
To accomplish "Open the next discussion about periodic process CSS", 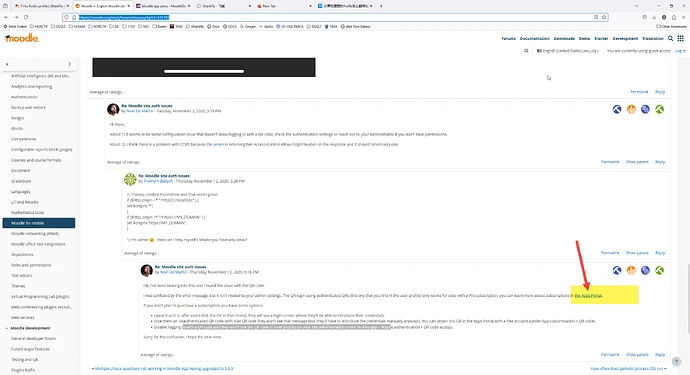I will tap(628, 369).
